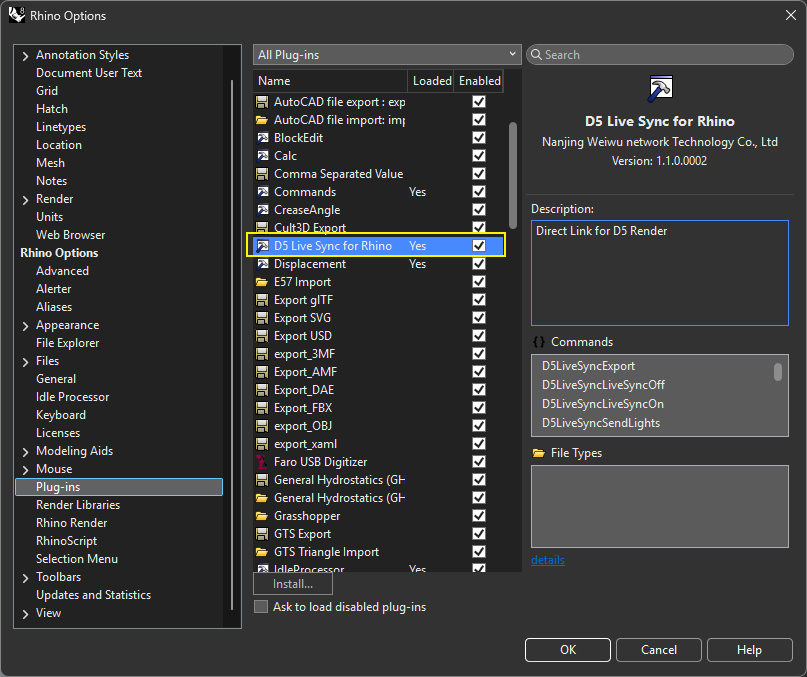The width and height of the screenshot is (807, 677).
Task: Expand the Appearance node
Action: click(x=25, y=326)
